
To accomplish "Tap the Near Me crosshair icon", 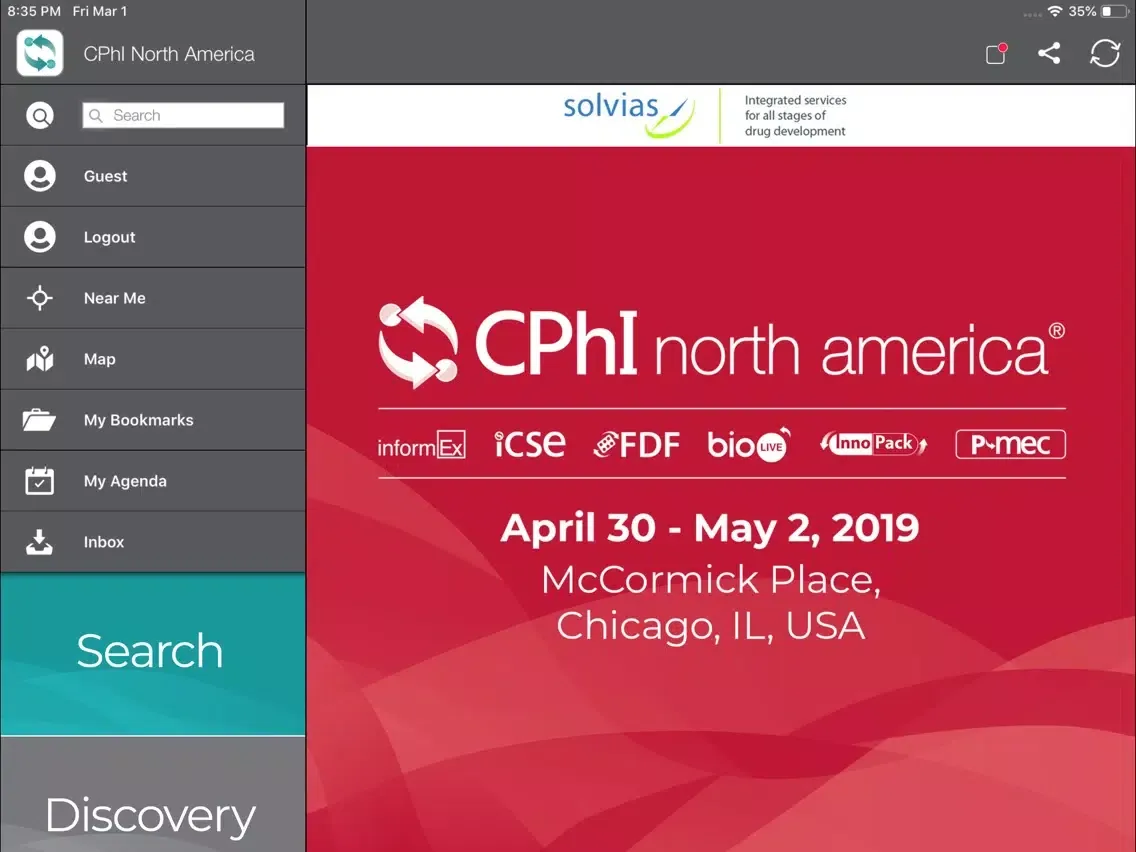I will click(40, 298).
